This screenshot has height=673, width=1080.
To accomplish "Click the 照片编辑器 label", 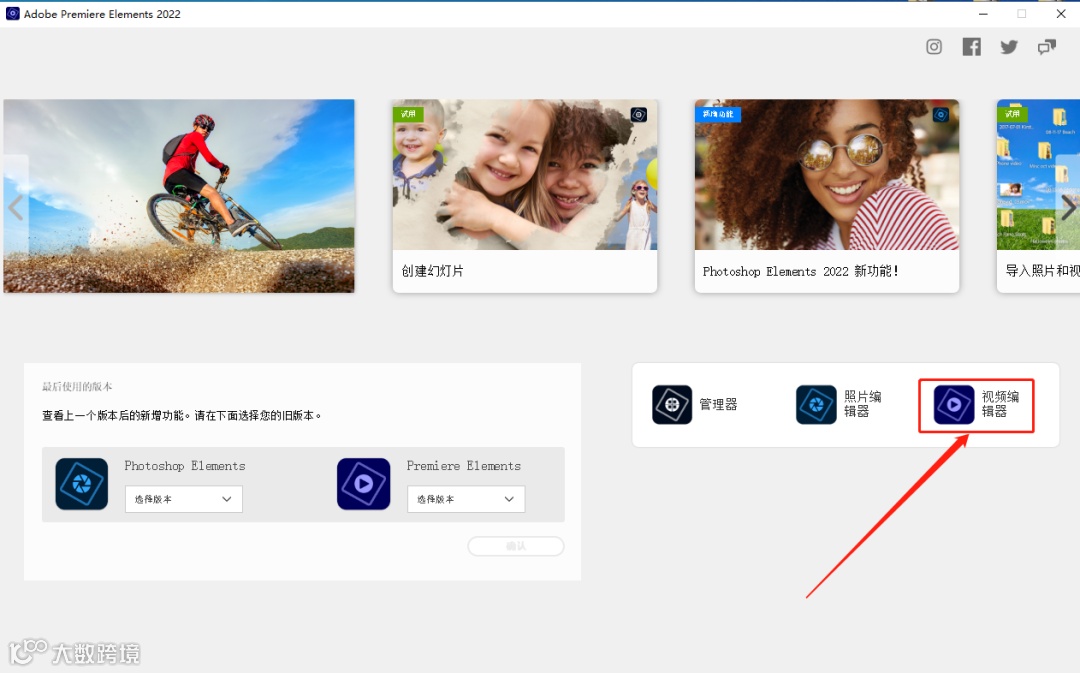I will (x=862, y=404).
